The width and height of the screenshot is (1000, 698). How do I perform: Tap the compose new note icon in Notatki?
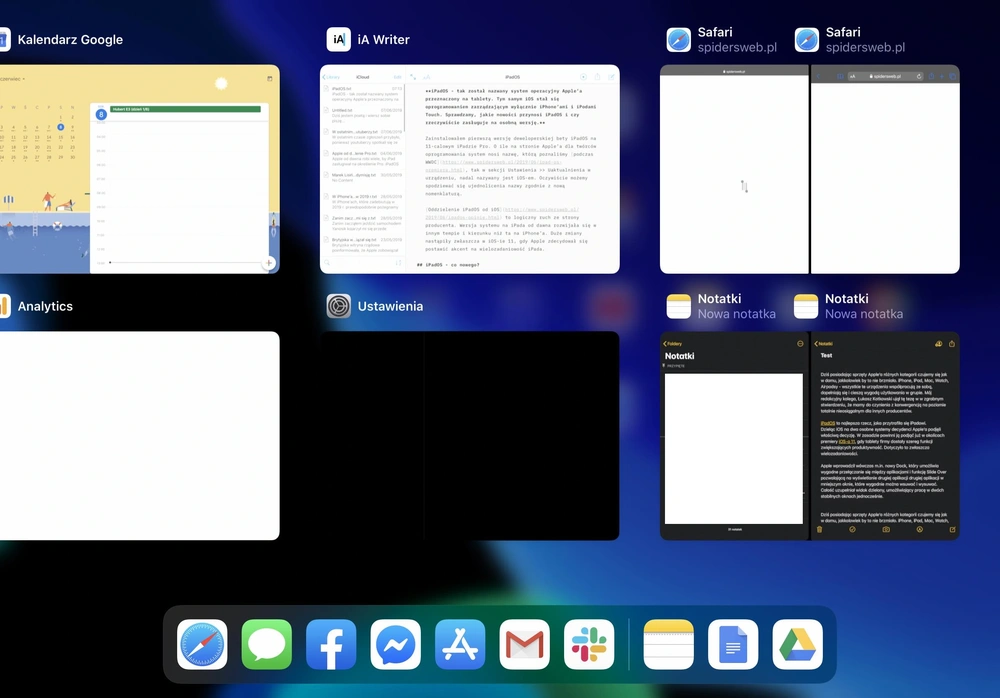pyautogui.click(x=952, y=530)
